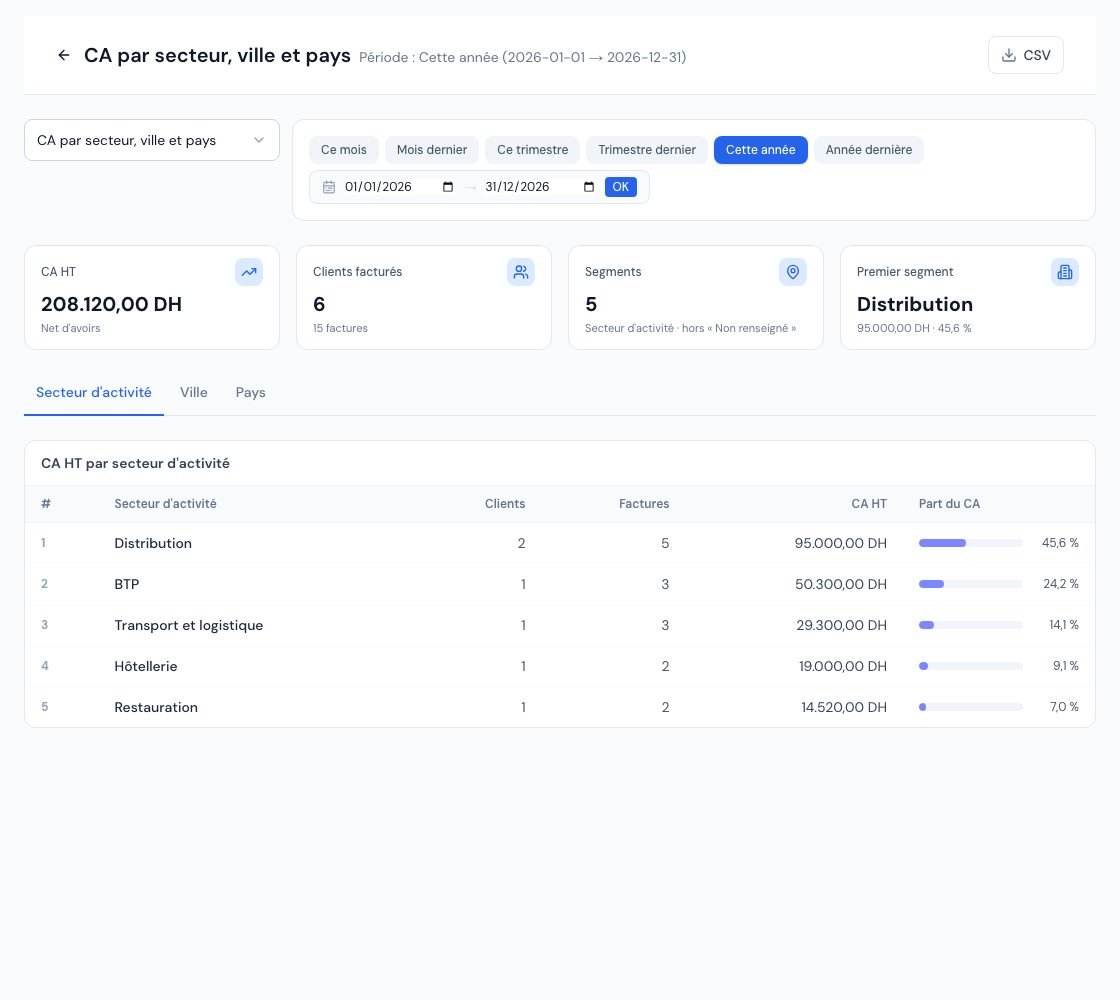Click the Secteur d'activité column header
The height and width of the screenshot is (1000, 1120).
165,504
